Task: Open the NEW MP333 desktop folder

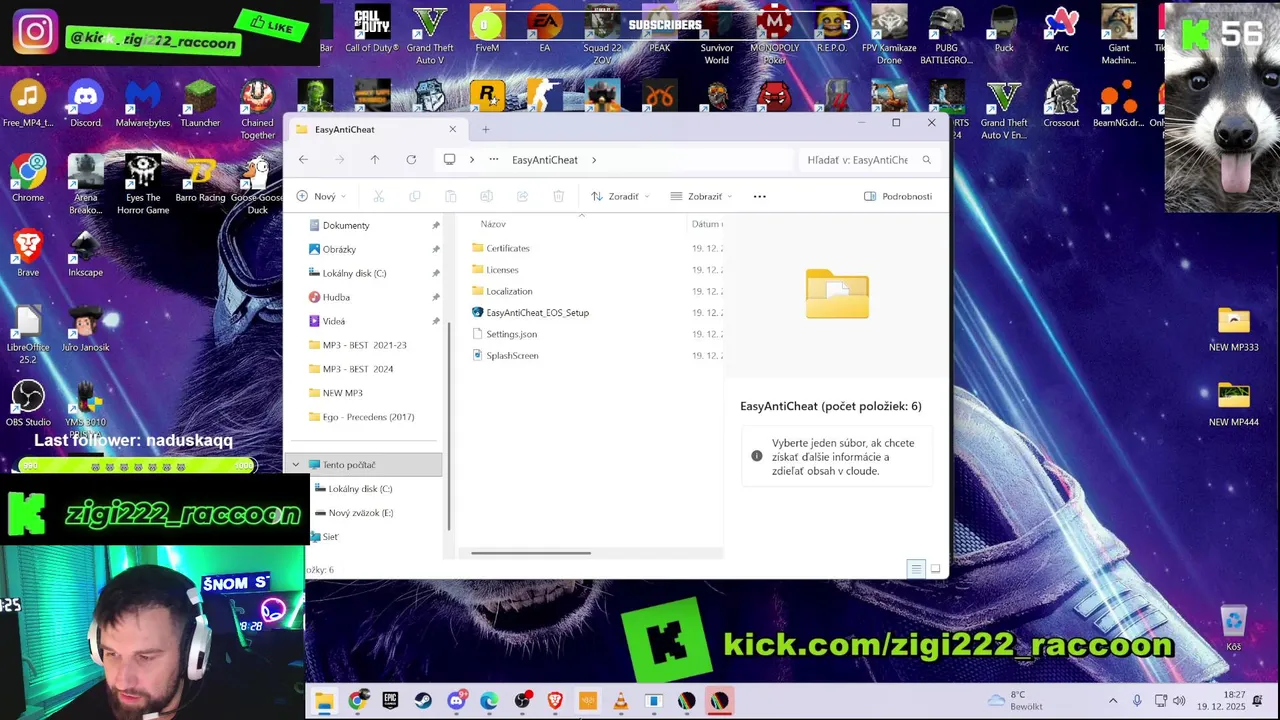Action: [1233, 328]
